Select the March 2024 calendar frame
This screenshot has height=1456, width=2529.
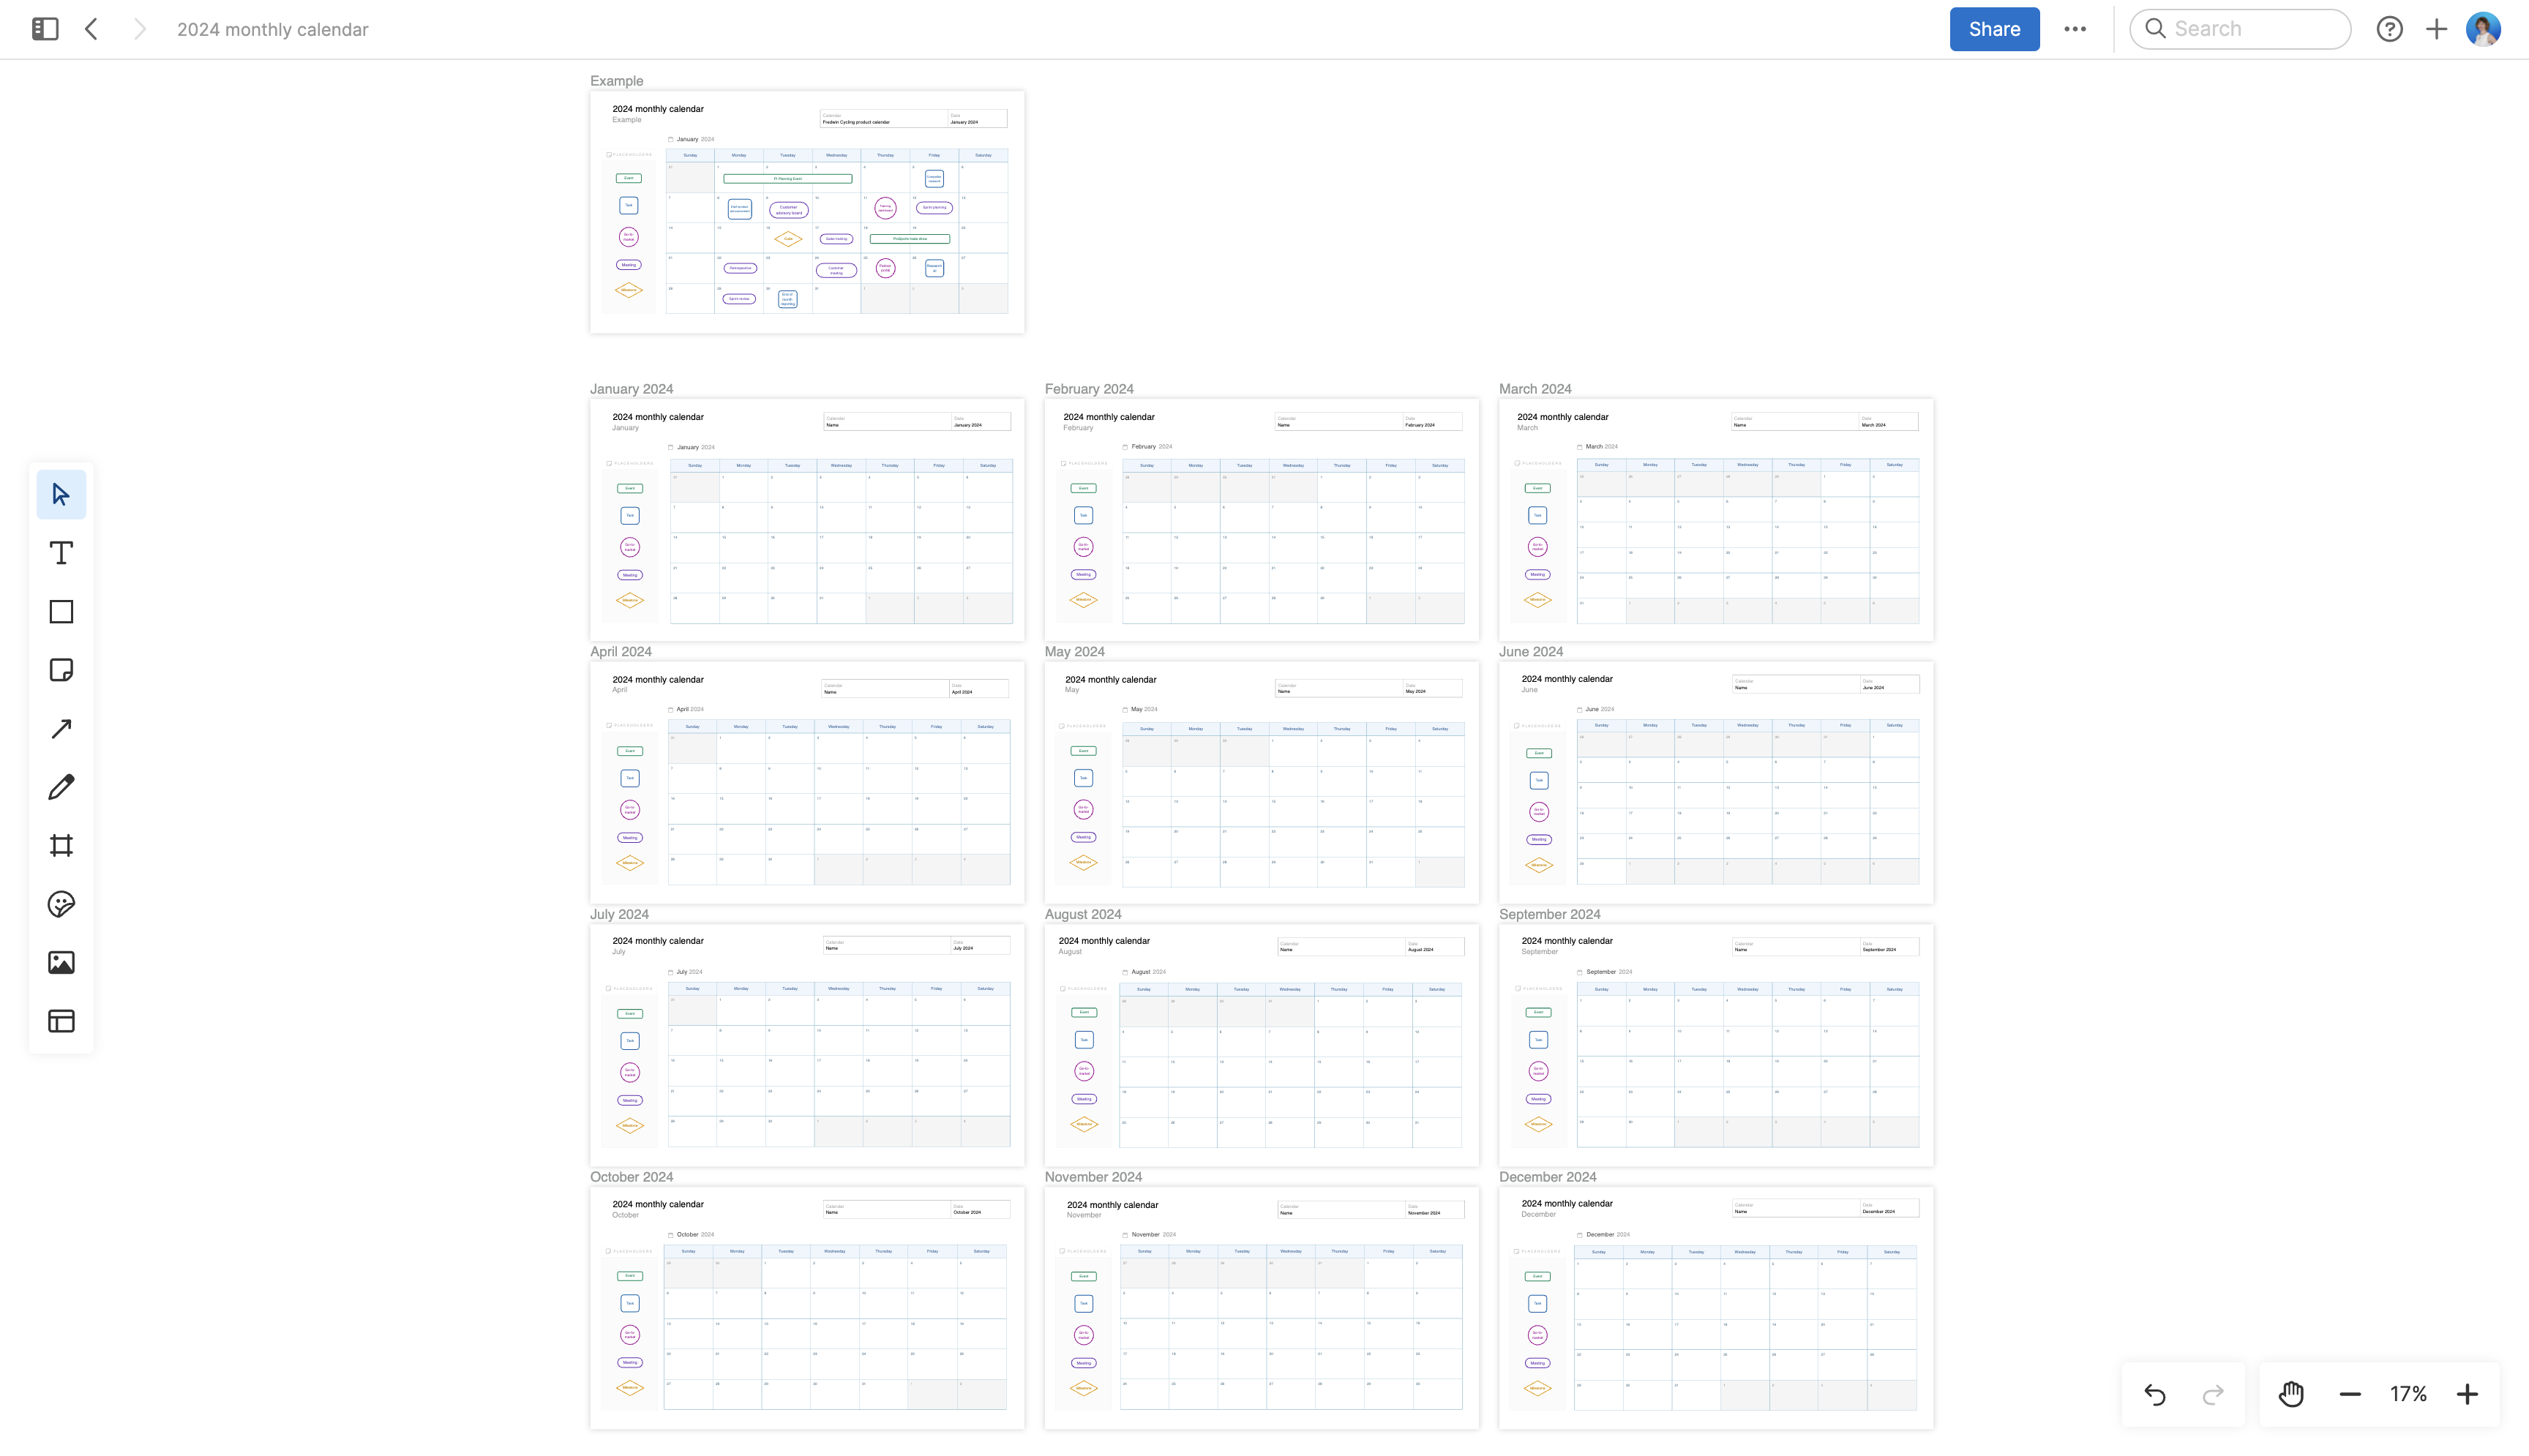click(x=1535, y=389)
